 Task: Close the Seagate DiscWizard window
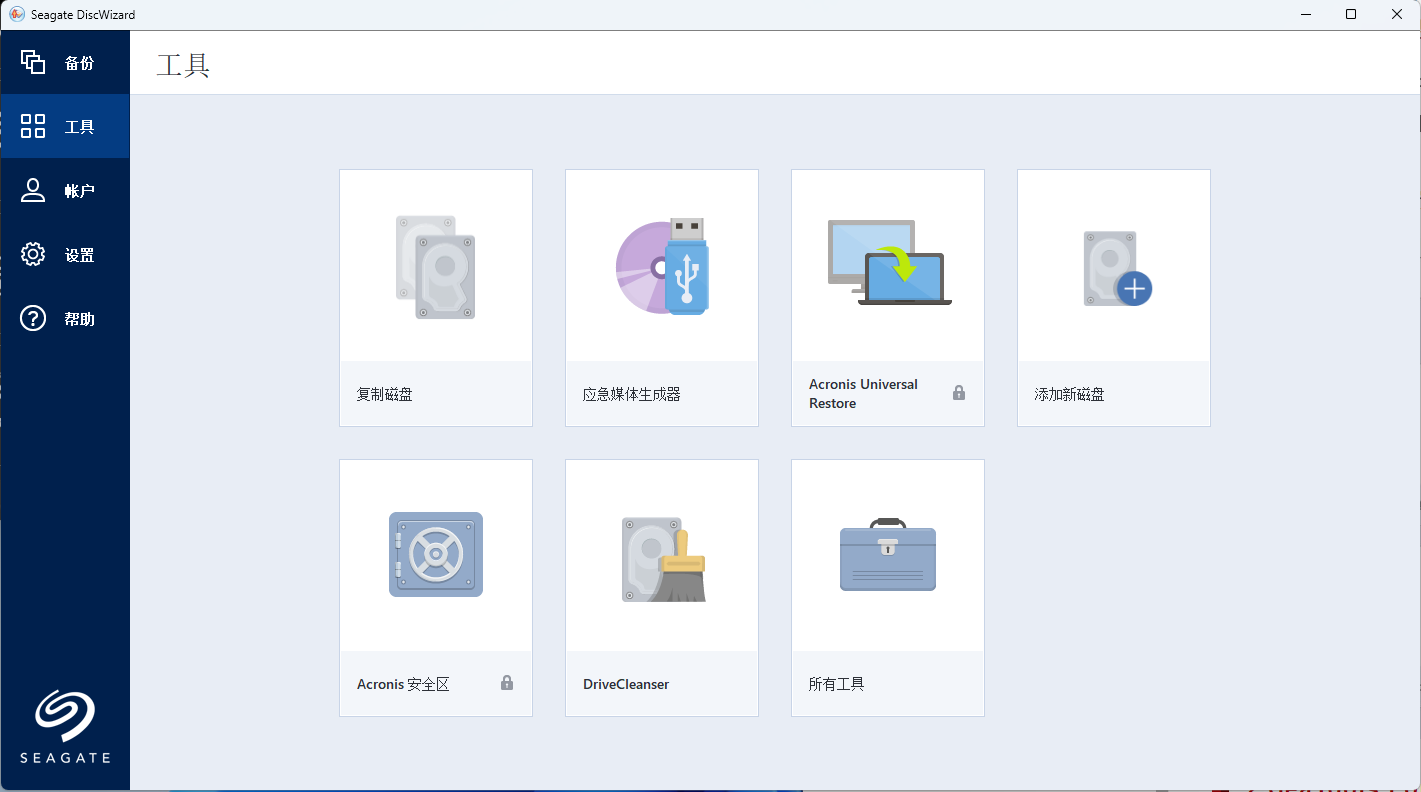1397,14
